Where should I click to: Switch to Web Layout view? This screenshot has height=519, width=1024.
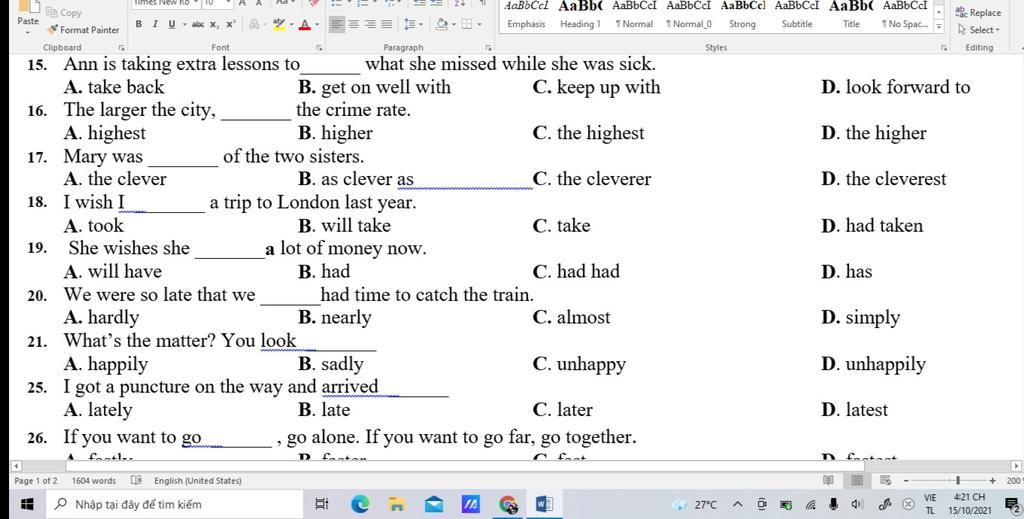point(886,480)
